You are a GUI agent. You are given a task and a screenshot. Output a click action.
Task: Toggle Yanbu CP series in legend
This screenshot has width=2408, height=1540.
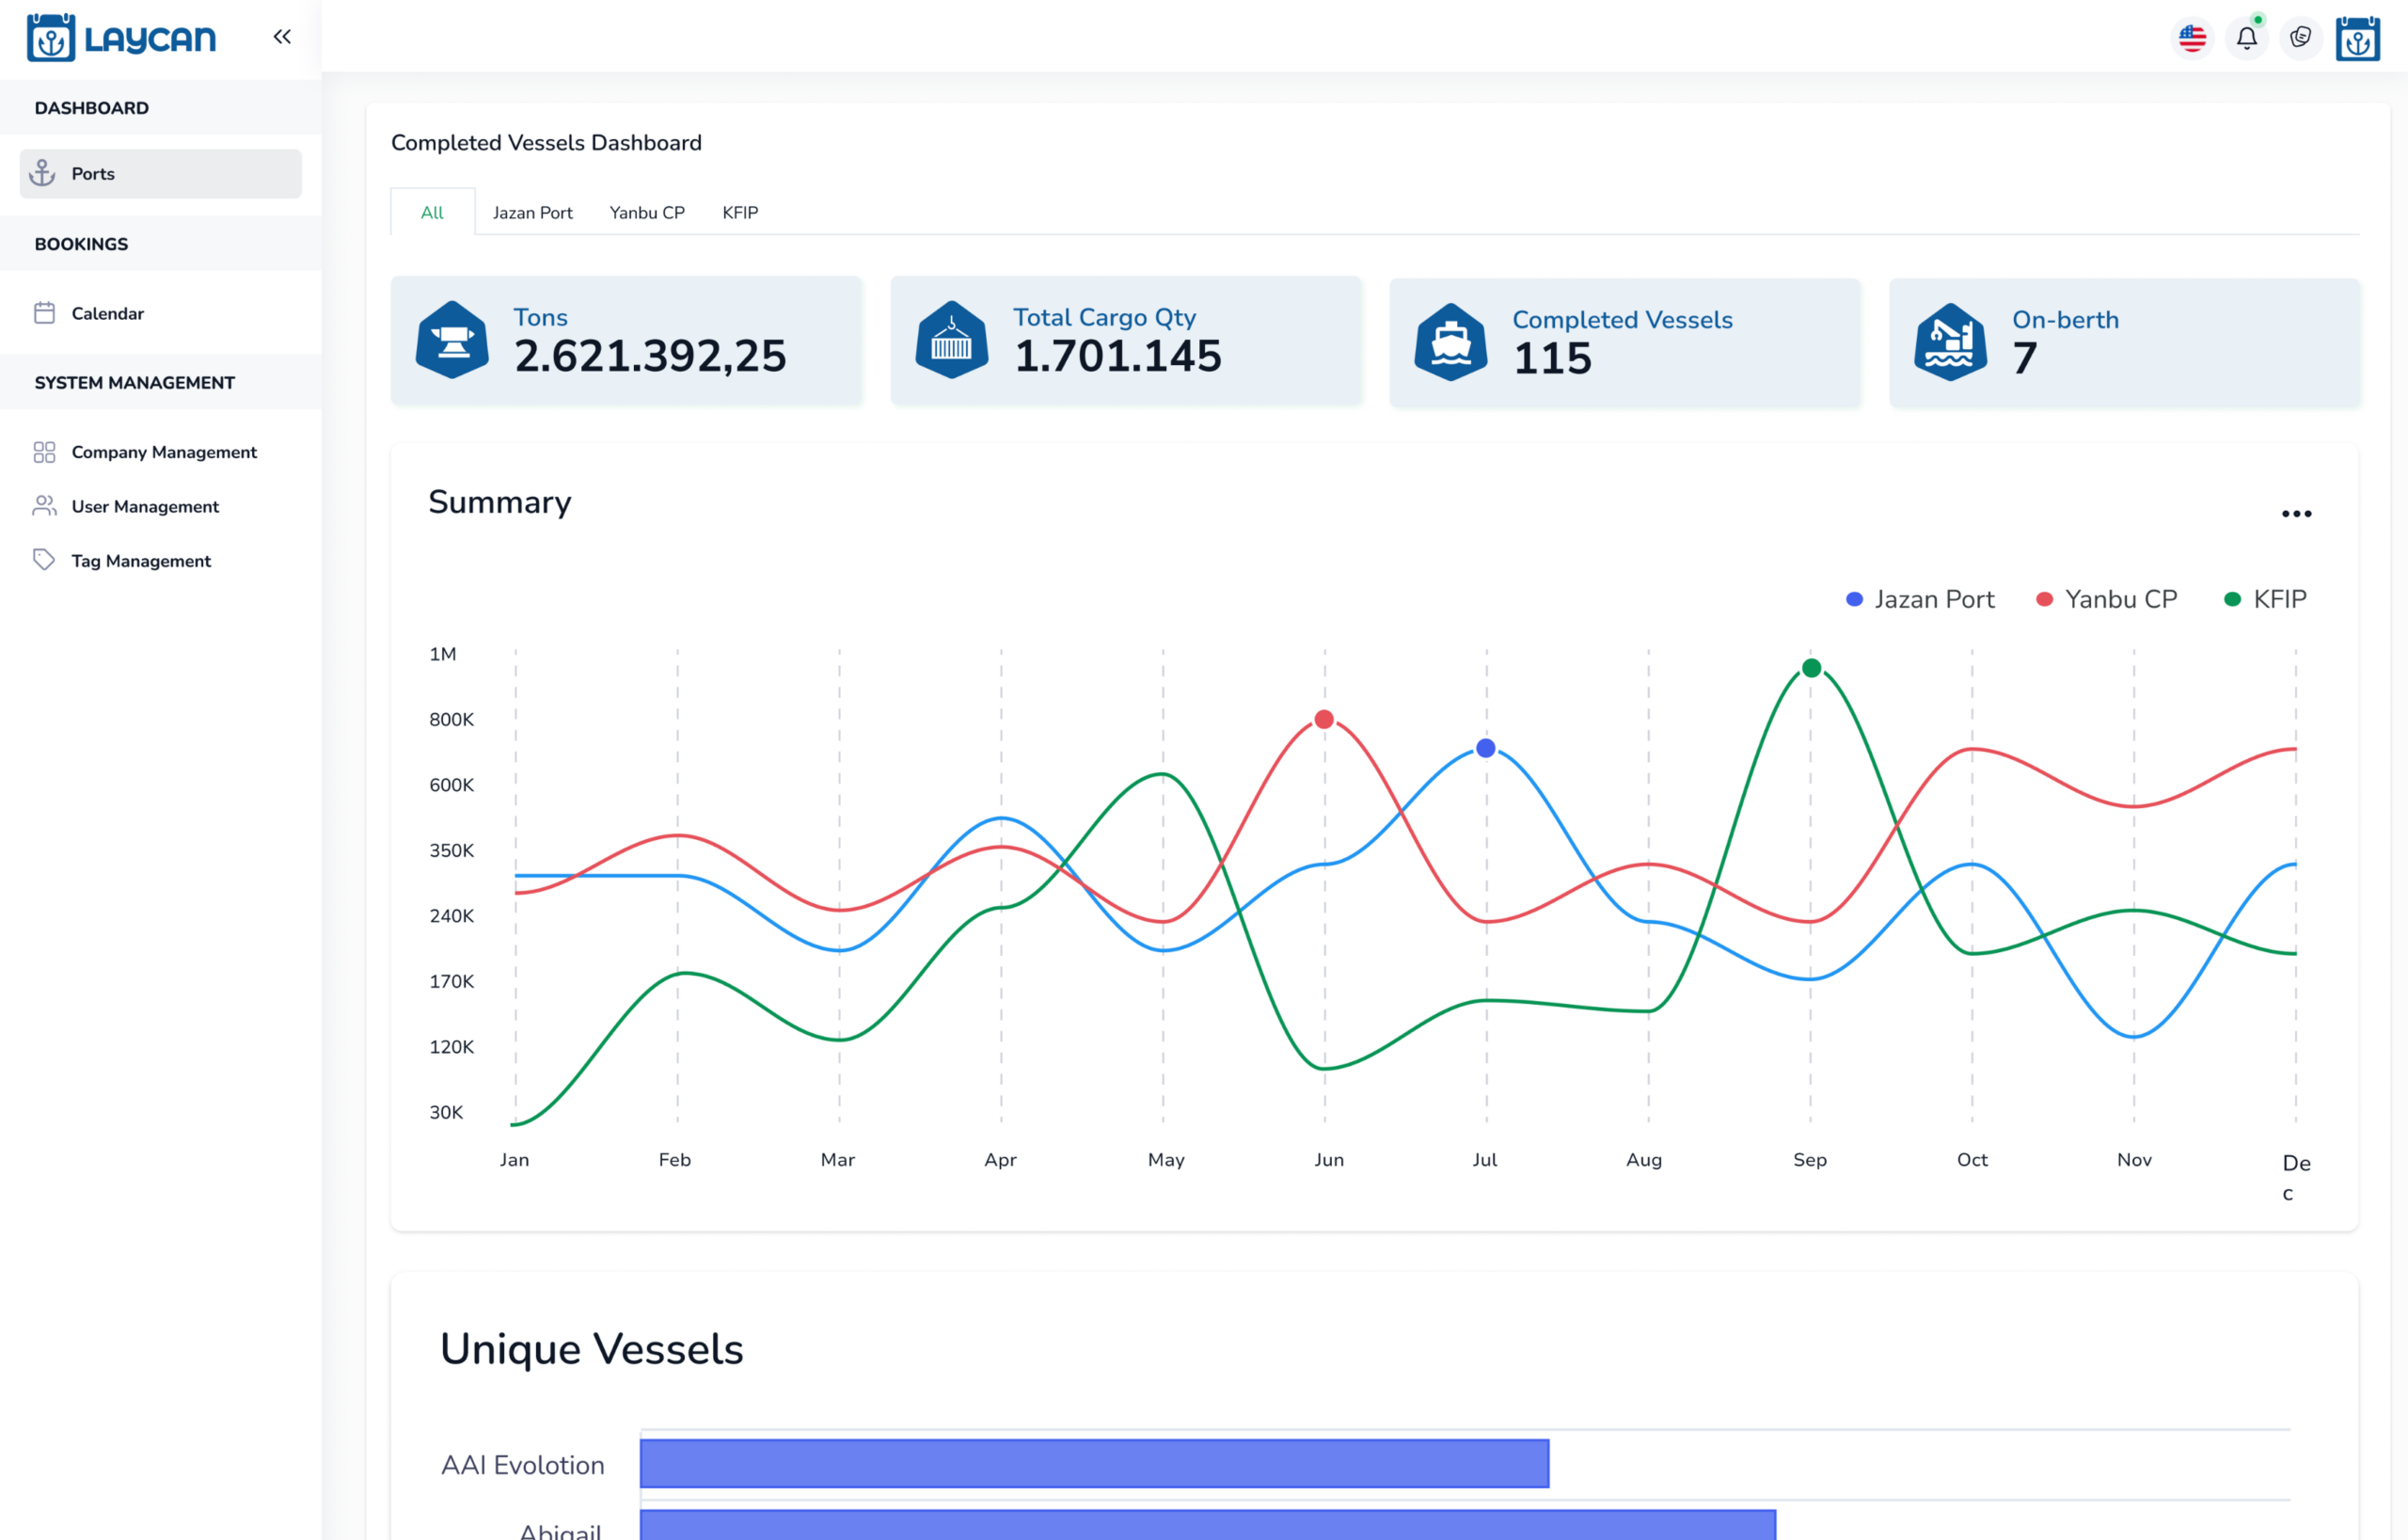pos(2106,599)
